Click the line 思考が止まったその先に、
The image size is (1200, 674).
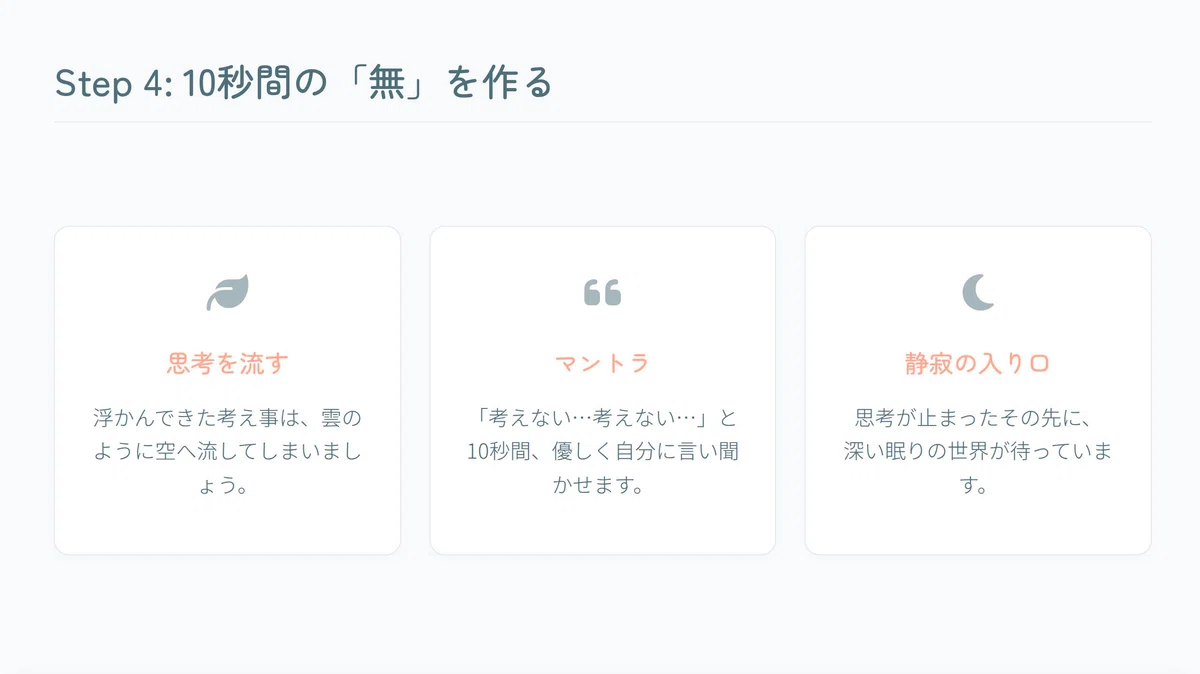click(x=977, y=417)
